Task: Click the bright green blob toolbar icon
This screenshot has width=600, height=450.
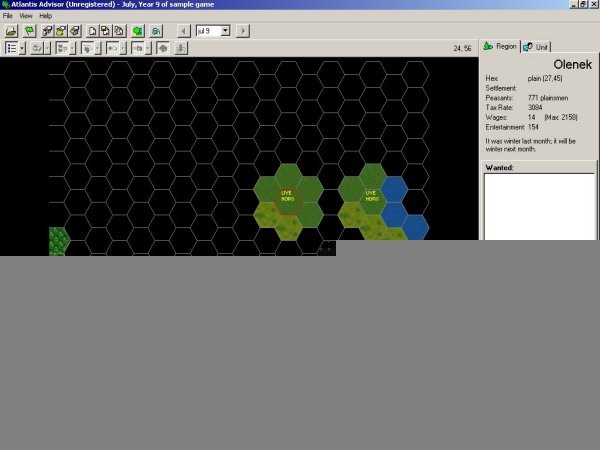Action: [x=138, y=31]
